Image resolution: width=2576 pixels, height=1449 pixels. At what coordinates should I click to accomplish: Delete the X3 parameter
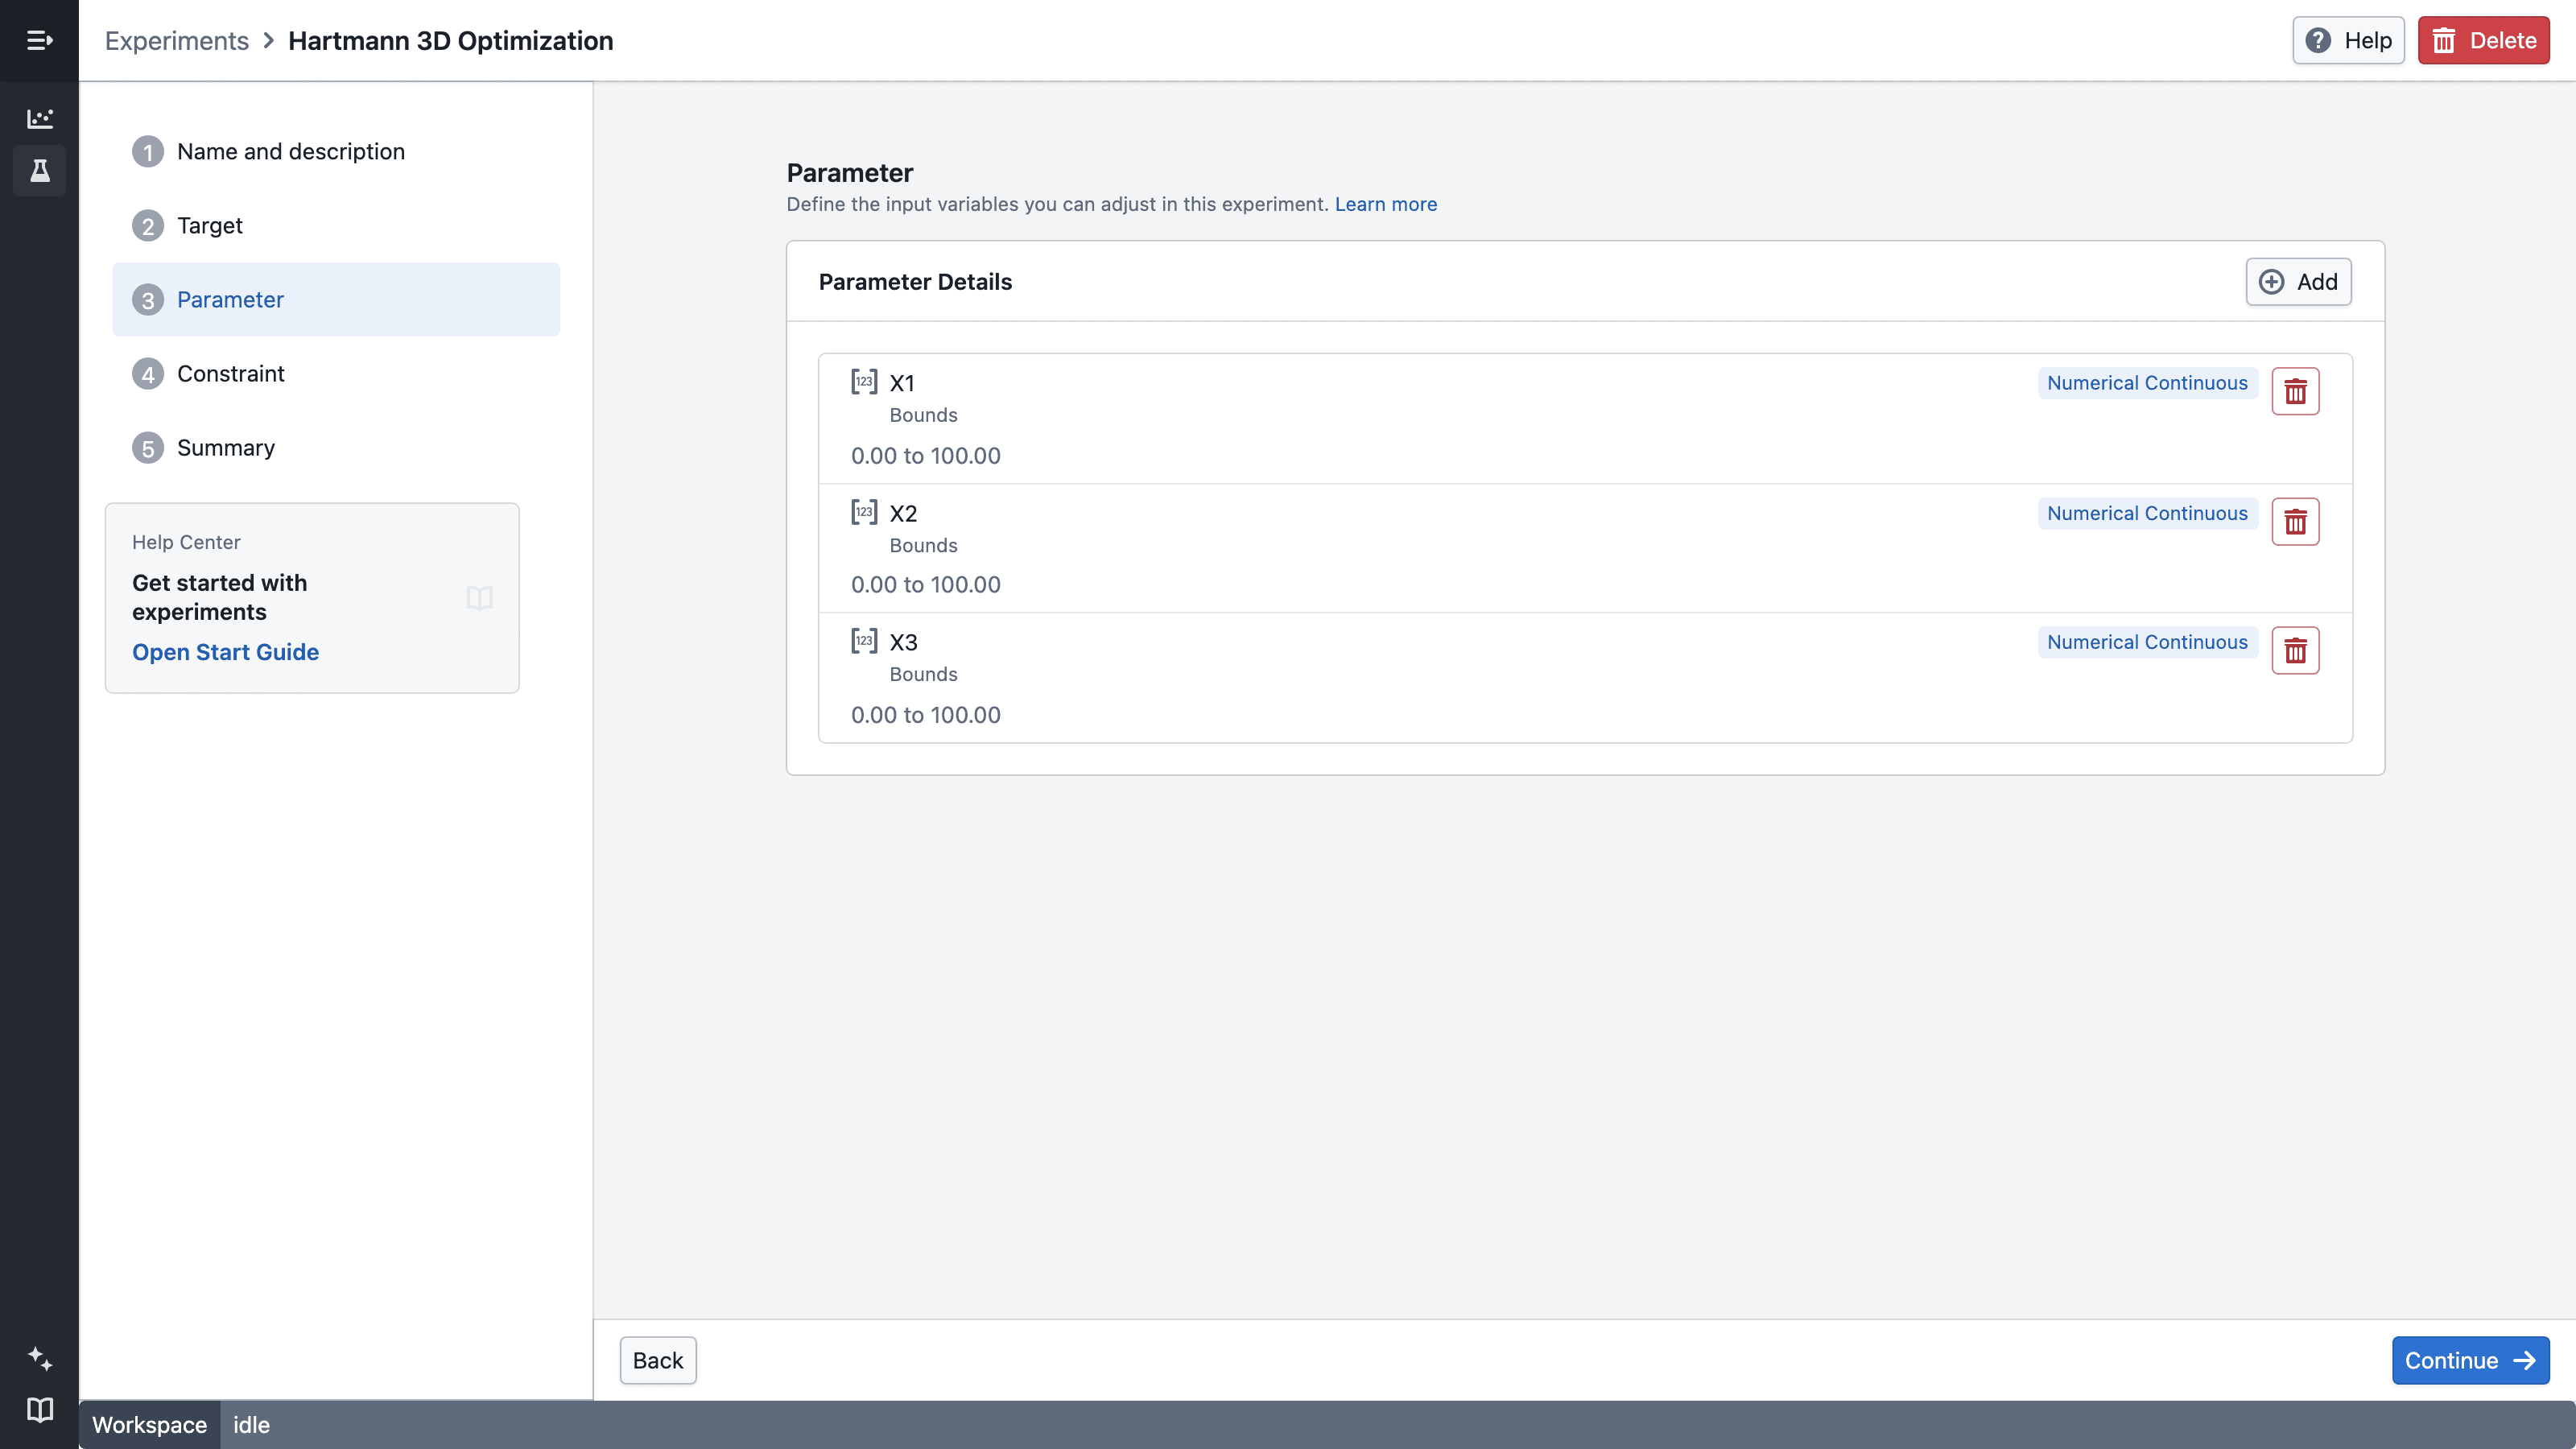[x=2295, y=651]
